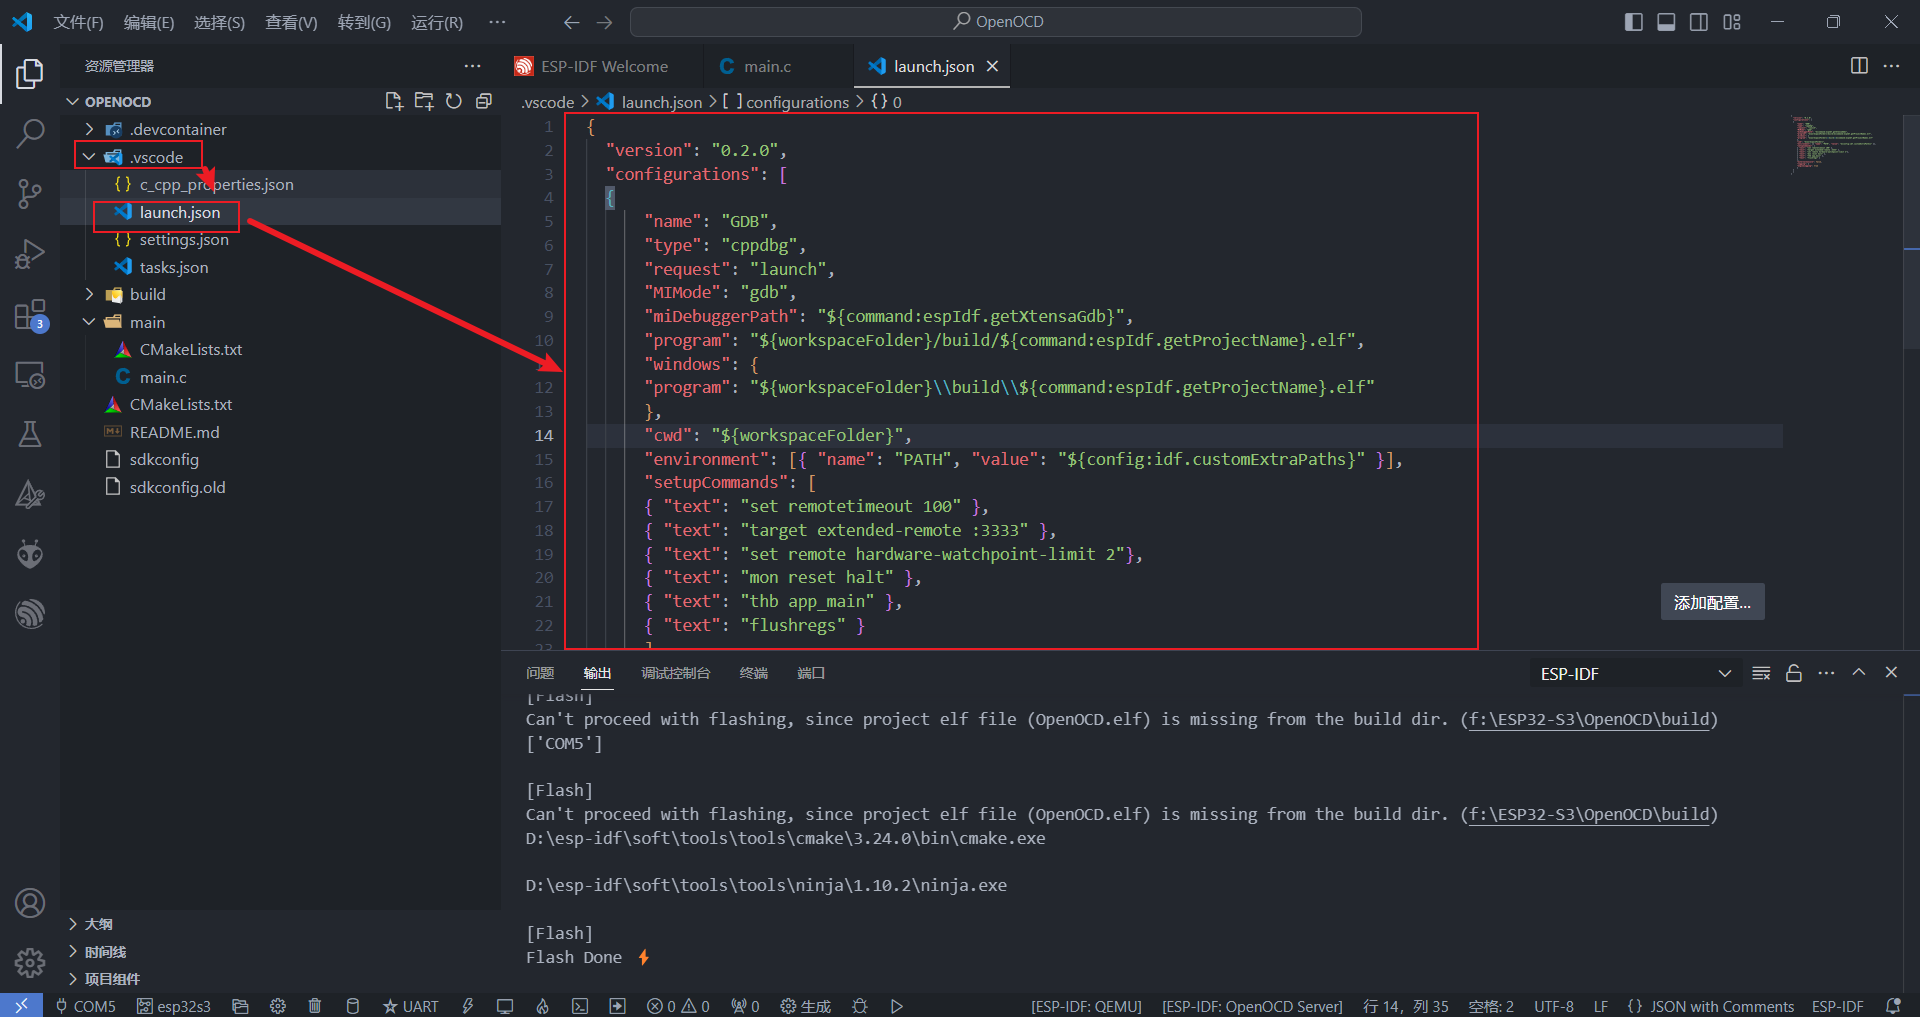The width and height of the screenshot is (1920, 1017).
Task: Click the editor minimap preview
Action: [x=1835, y=145]
